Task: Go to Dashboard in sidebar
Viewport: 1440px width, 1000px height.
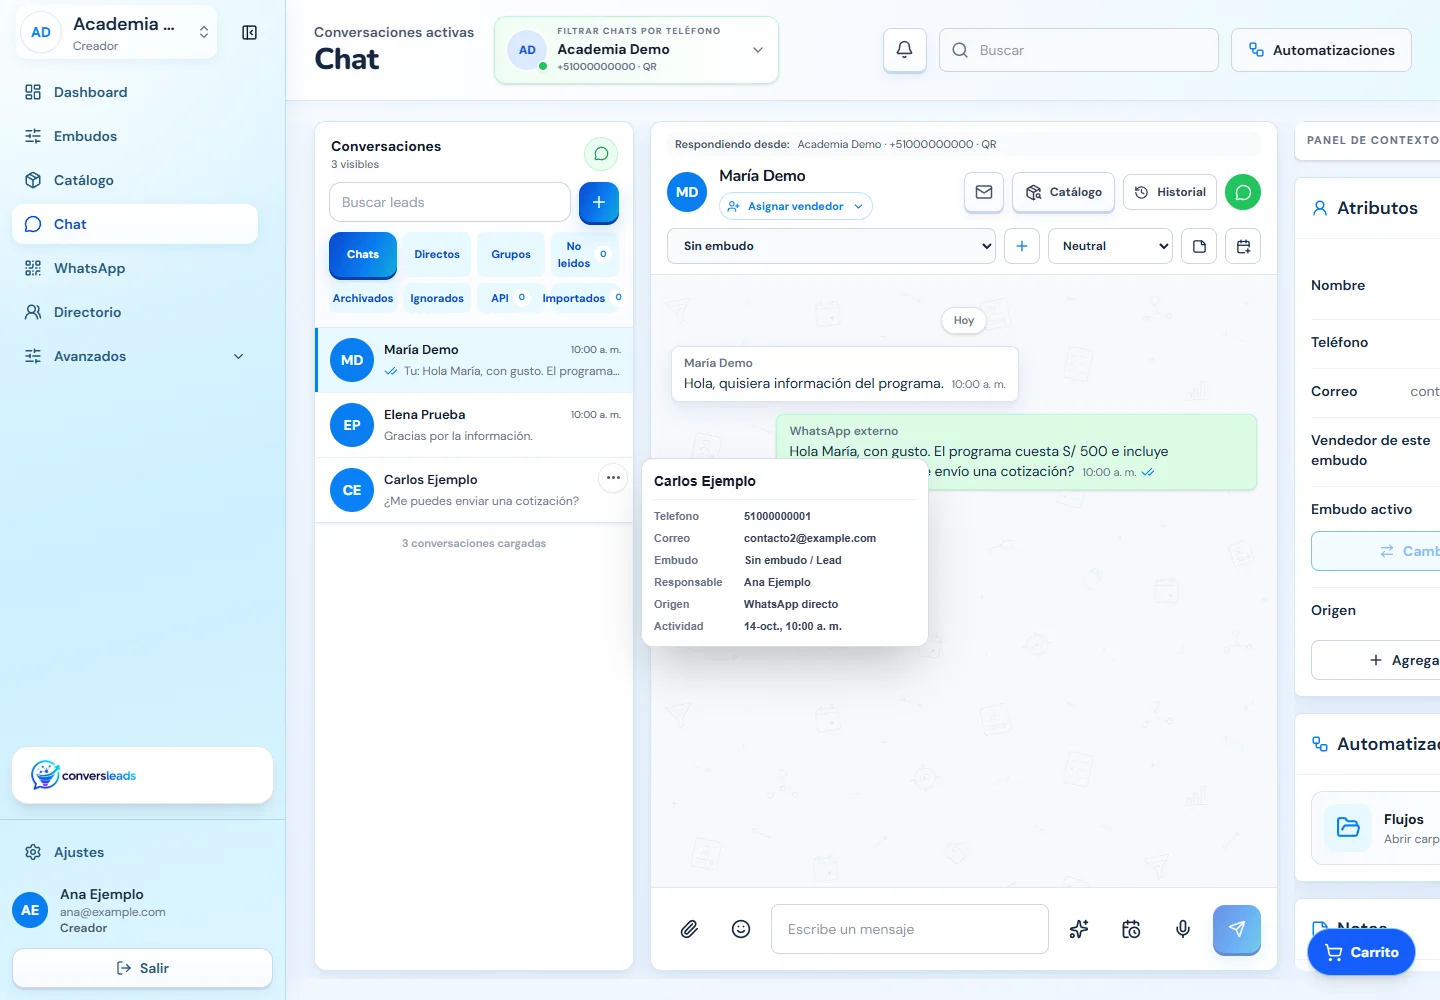Action: [135, 92]
